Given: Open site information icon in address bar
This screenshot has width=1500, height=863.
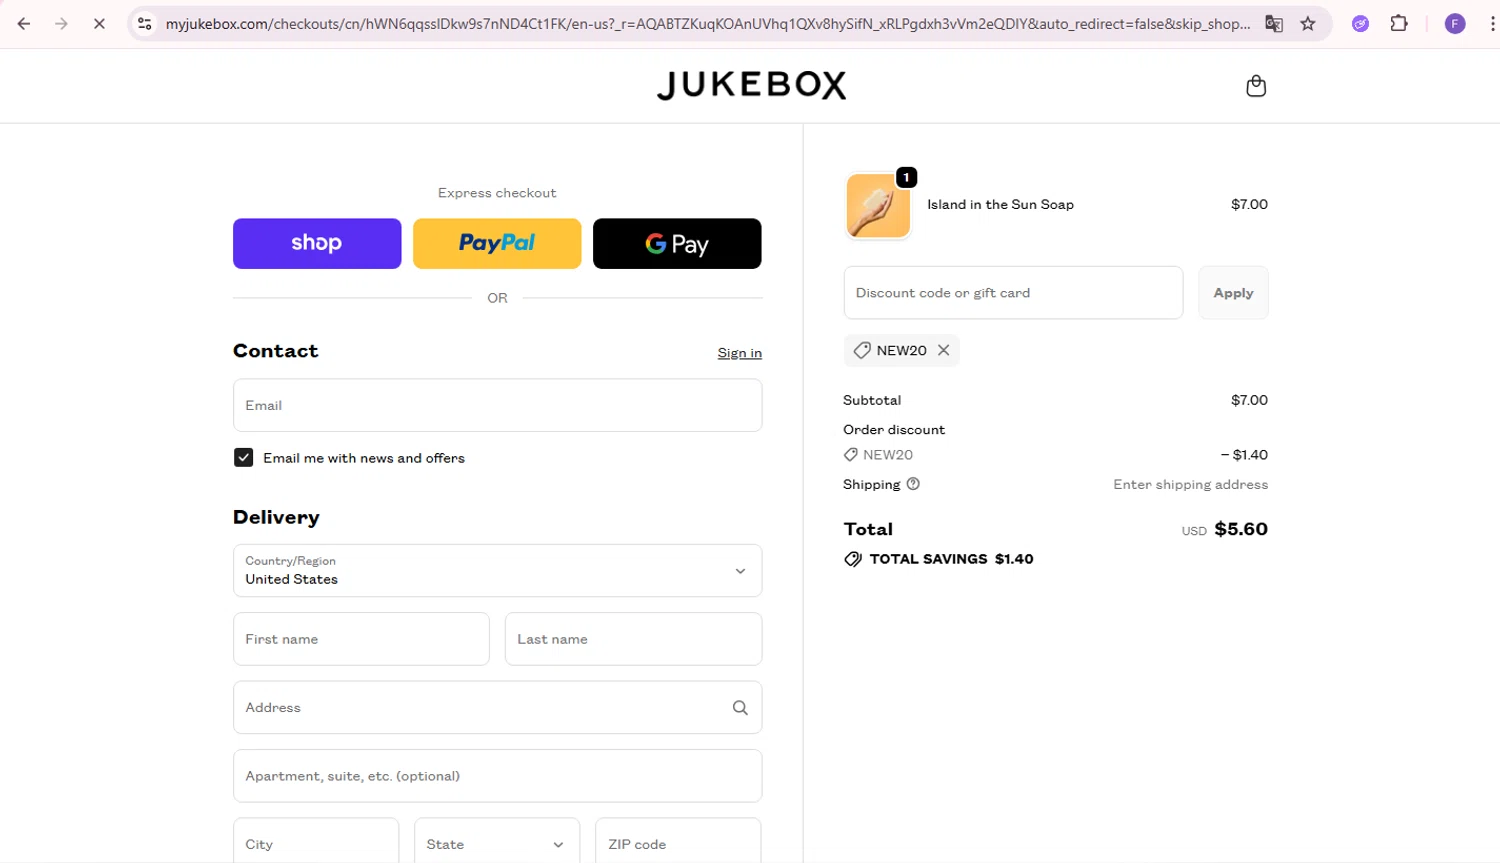Looking at the screenshot, I should [x=145, y=24].
